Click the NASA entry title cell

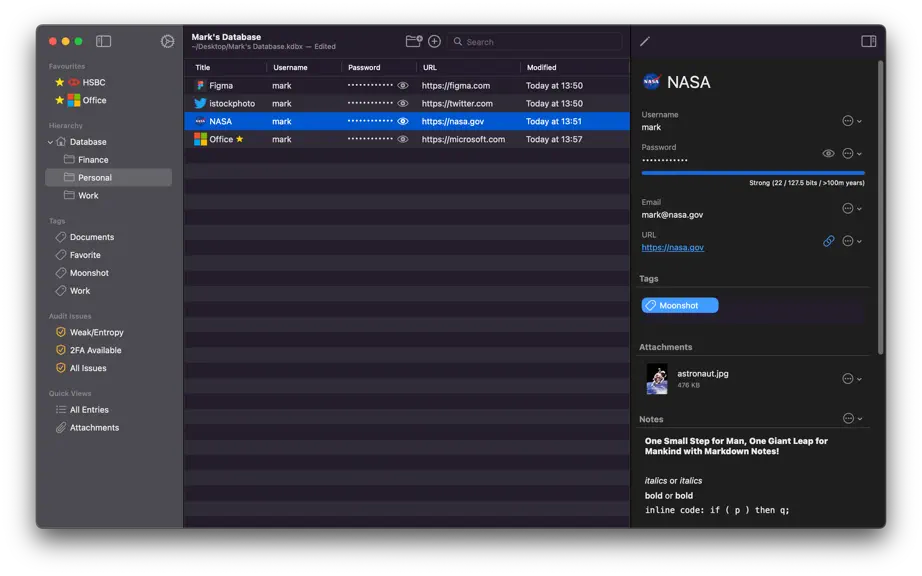(221, 121)
